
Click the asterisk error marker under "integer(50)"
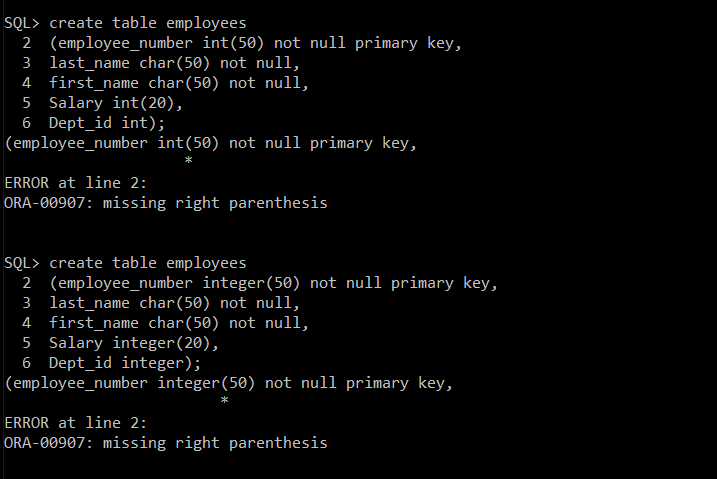click(x=224, y=401)
